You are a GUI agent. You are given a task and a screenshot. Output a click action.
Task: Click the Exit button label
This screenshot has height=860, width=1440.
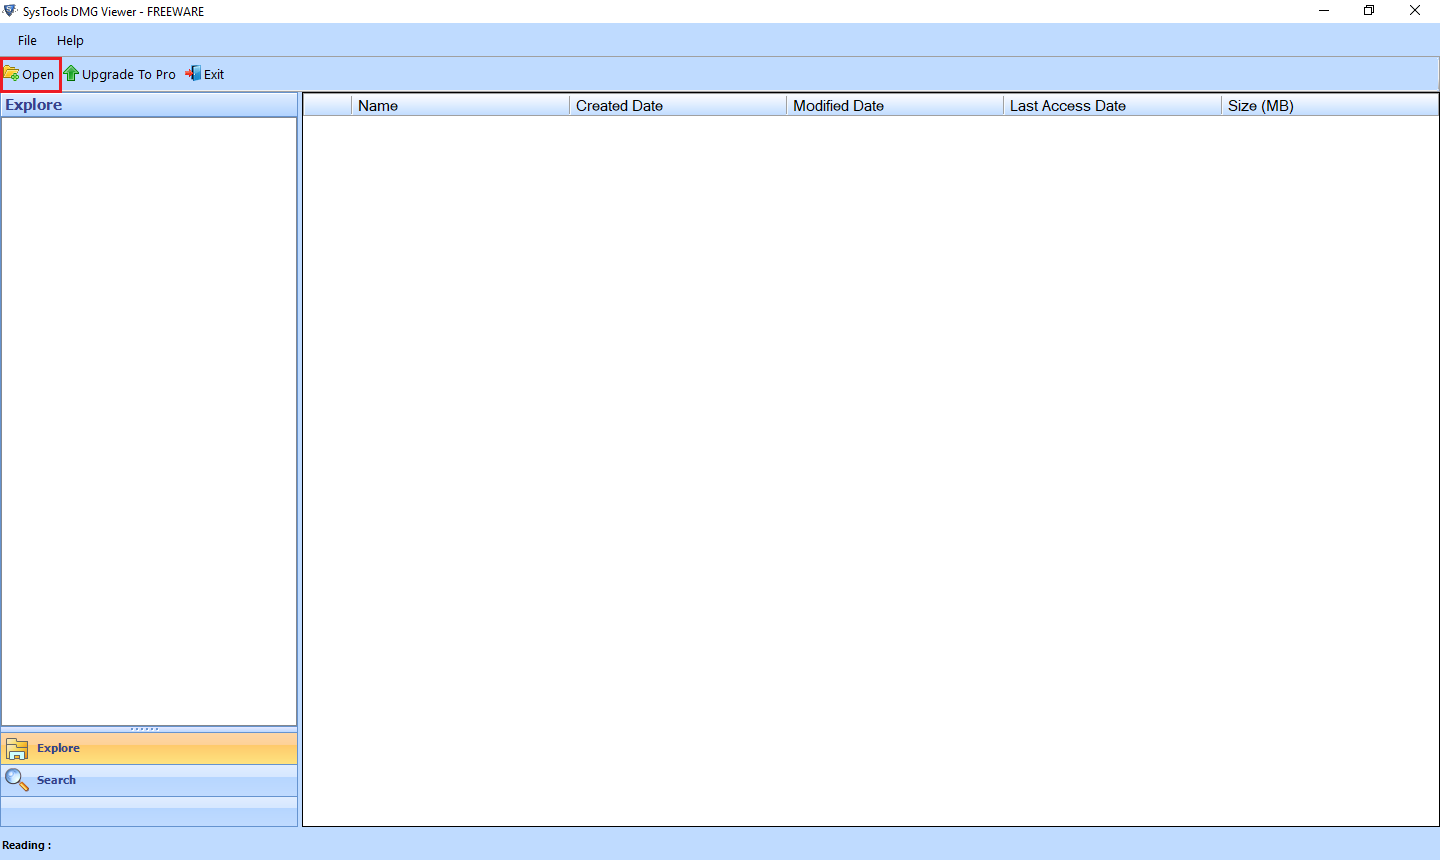click(214, 75)
